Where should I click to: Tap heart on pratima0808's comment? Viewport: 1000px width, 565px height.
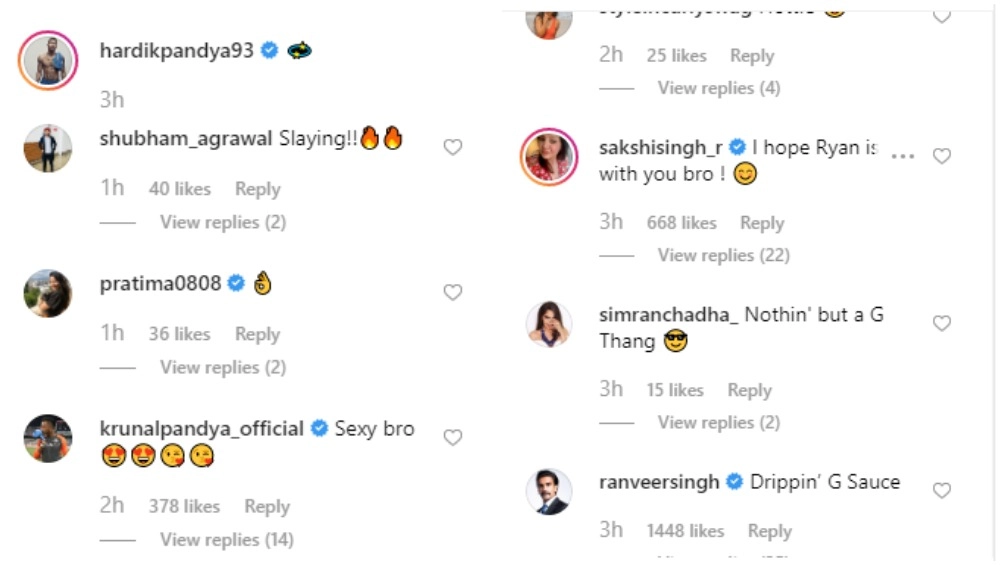tap(453, 293)
